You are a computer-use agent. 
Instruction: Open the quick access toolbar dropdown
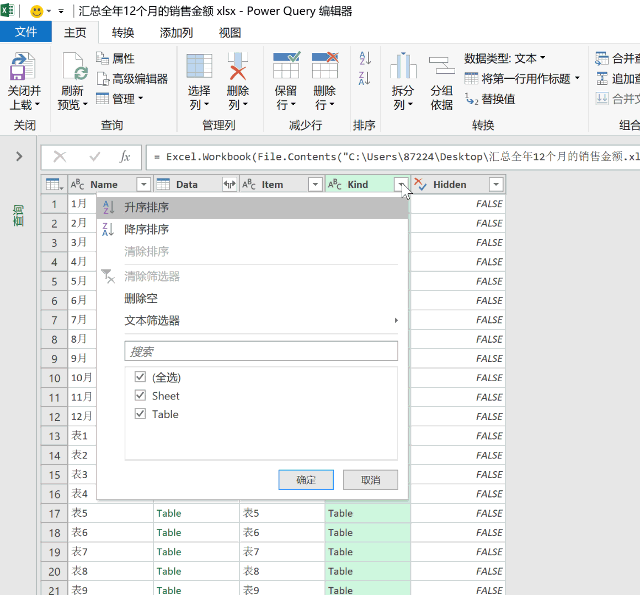point(61,11)
